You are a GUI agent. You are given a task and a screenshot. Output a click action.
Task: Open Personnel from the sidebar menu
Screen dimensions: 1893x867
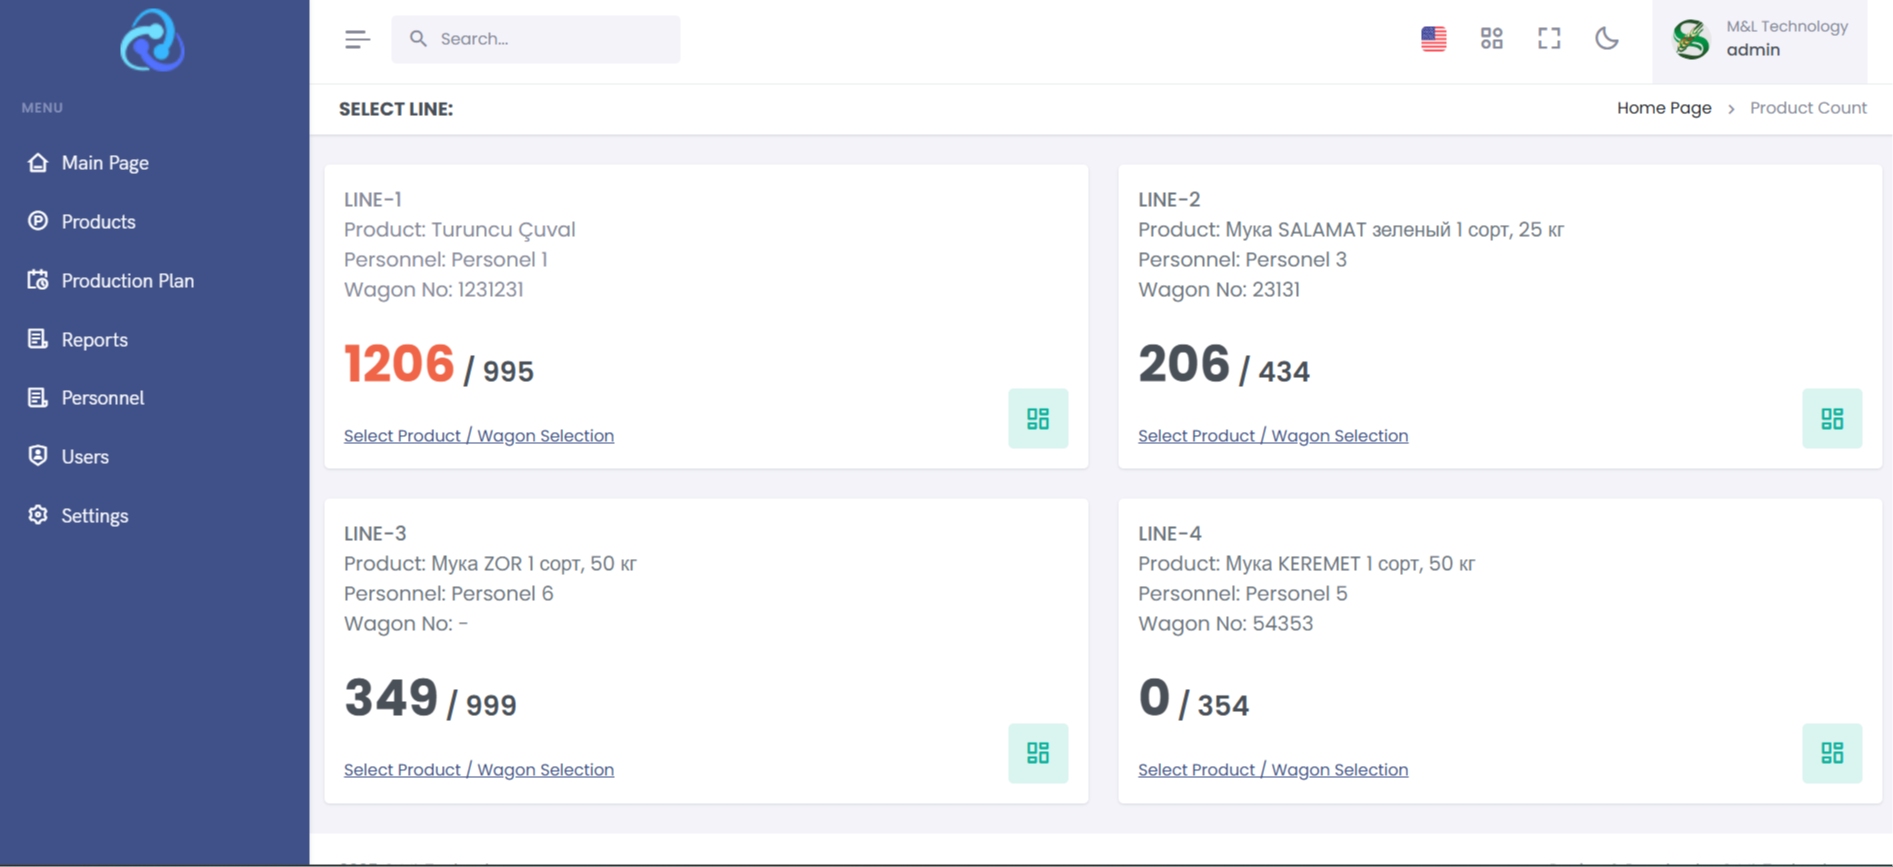pos(102,397)
